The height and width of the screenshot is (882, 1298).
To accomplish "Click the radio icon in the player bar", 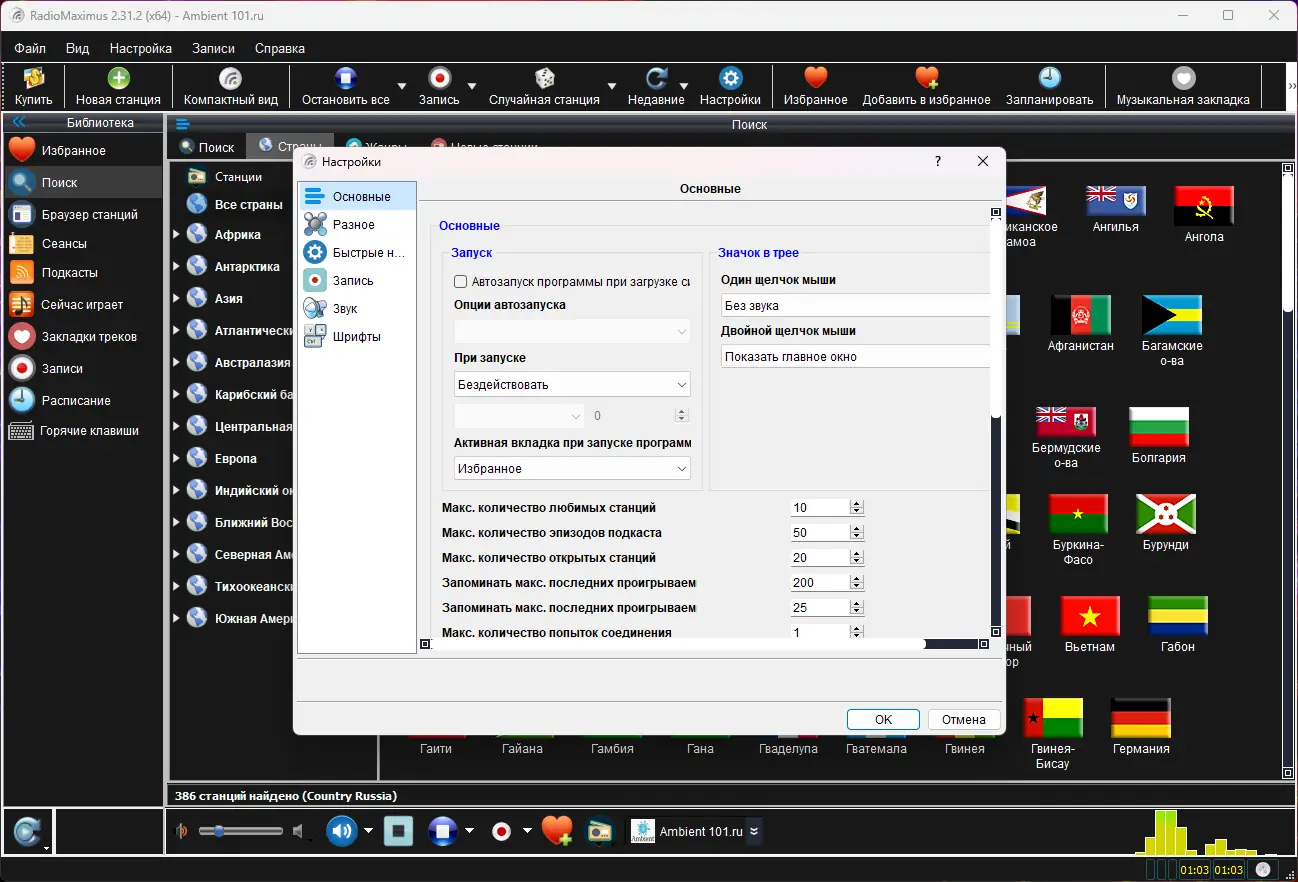I will (599, 831).
